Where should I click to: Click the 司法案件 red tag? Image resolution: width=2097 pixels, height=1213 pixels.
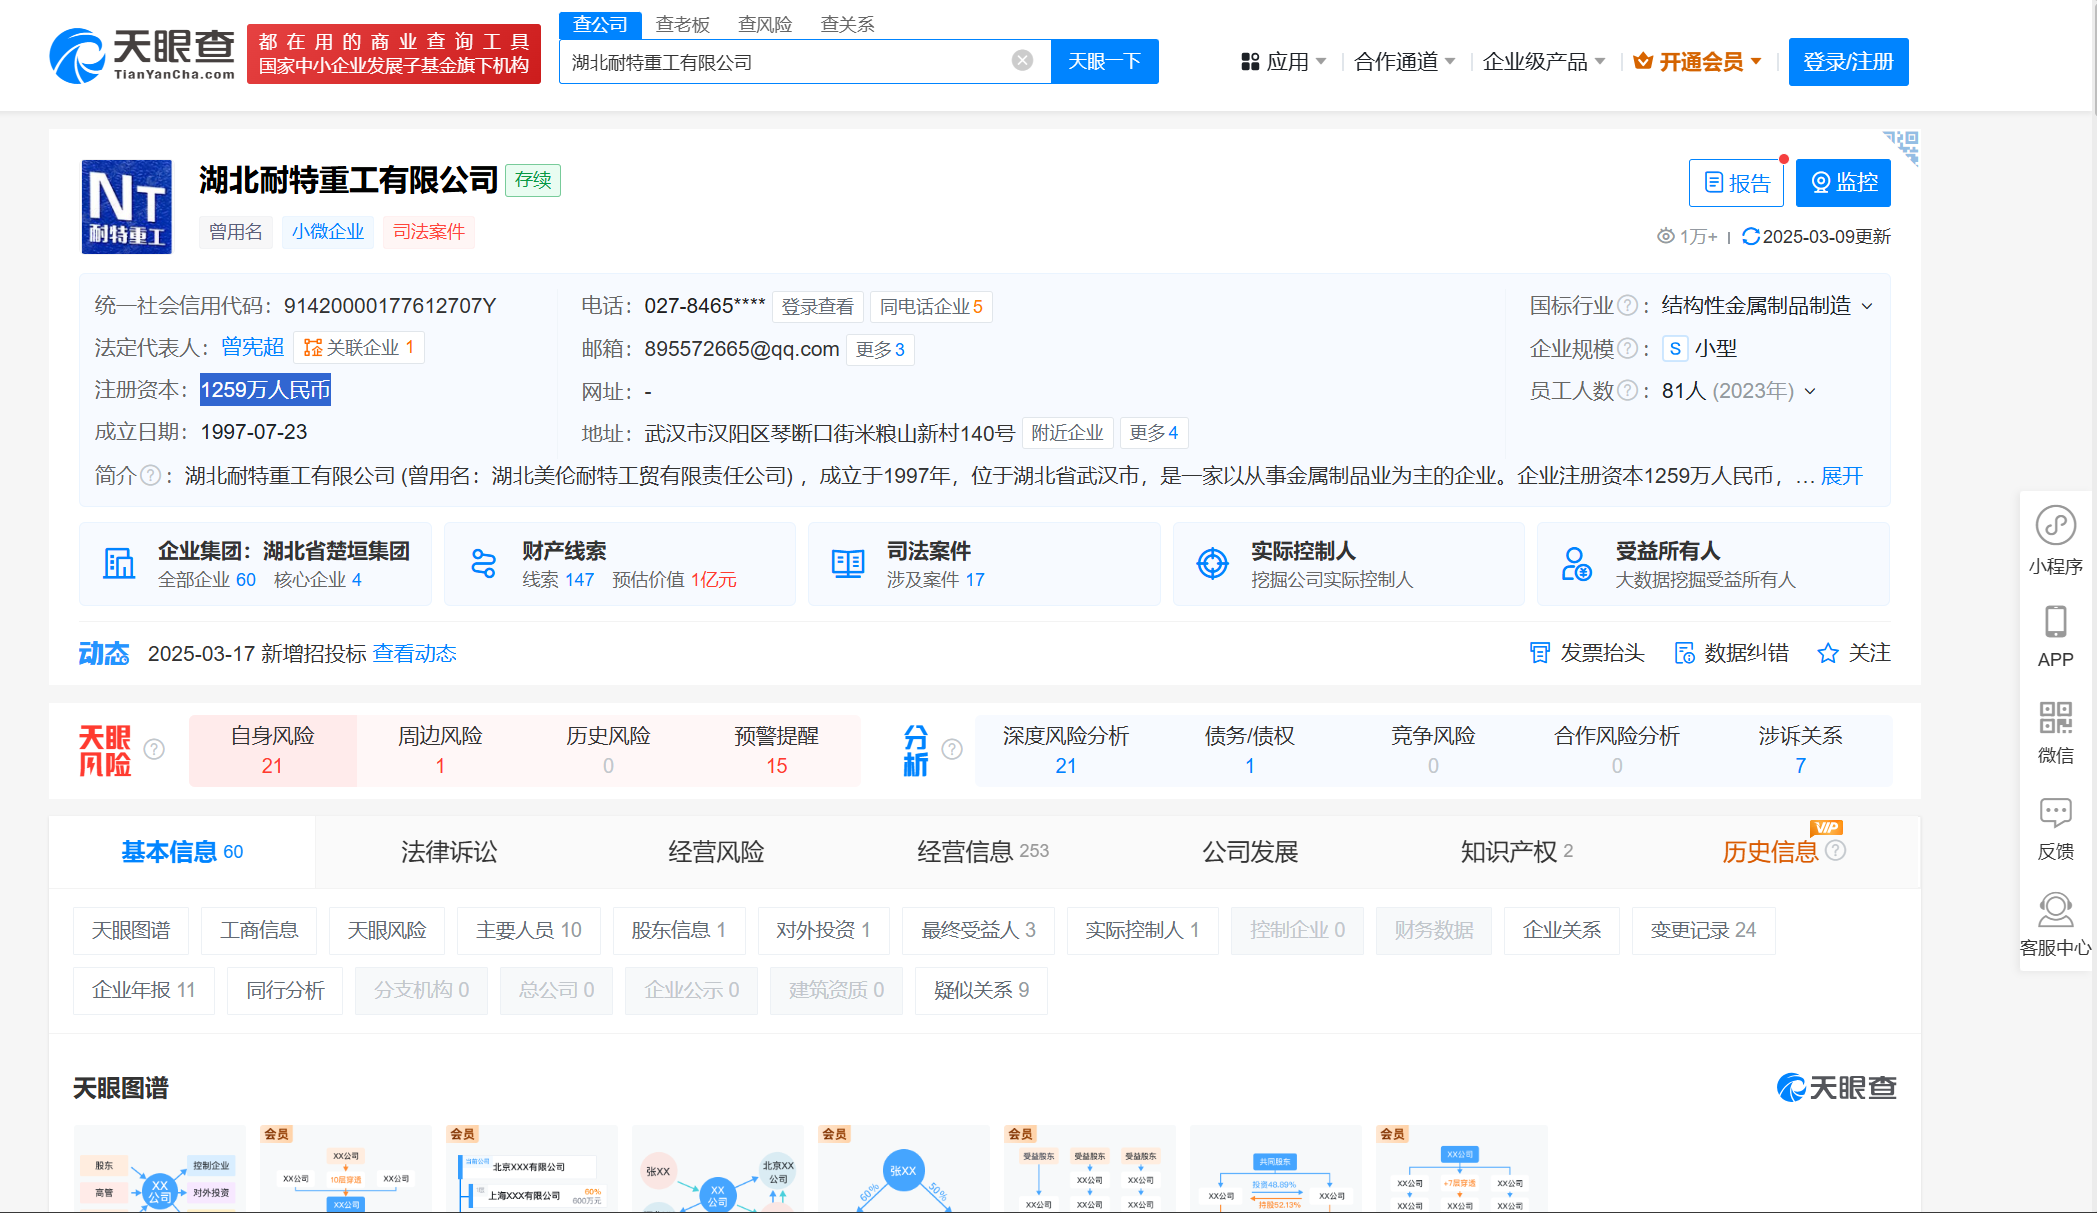click(428, 232)
